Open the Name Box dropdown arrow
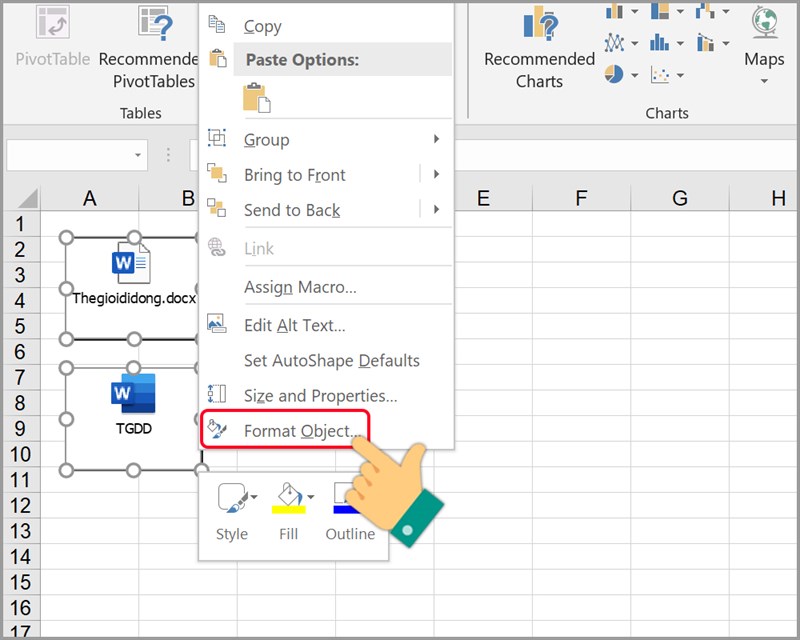800x640 pixels. [138, 155]
